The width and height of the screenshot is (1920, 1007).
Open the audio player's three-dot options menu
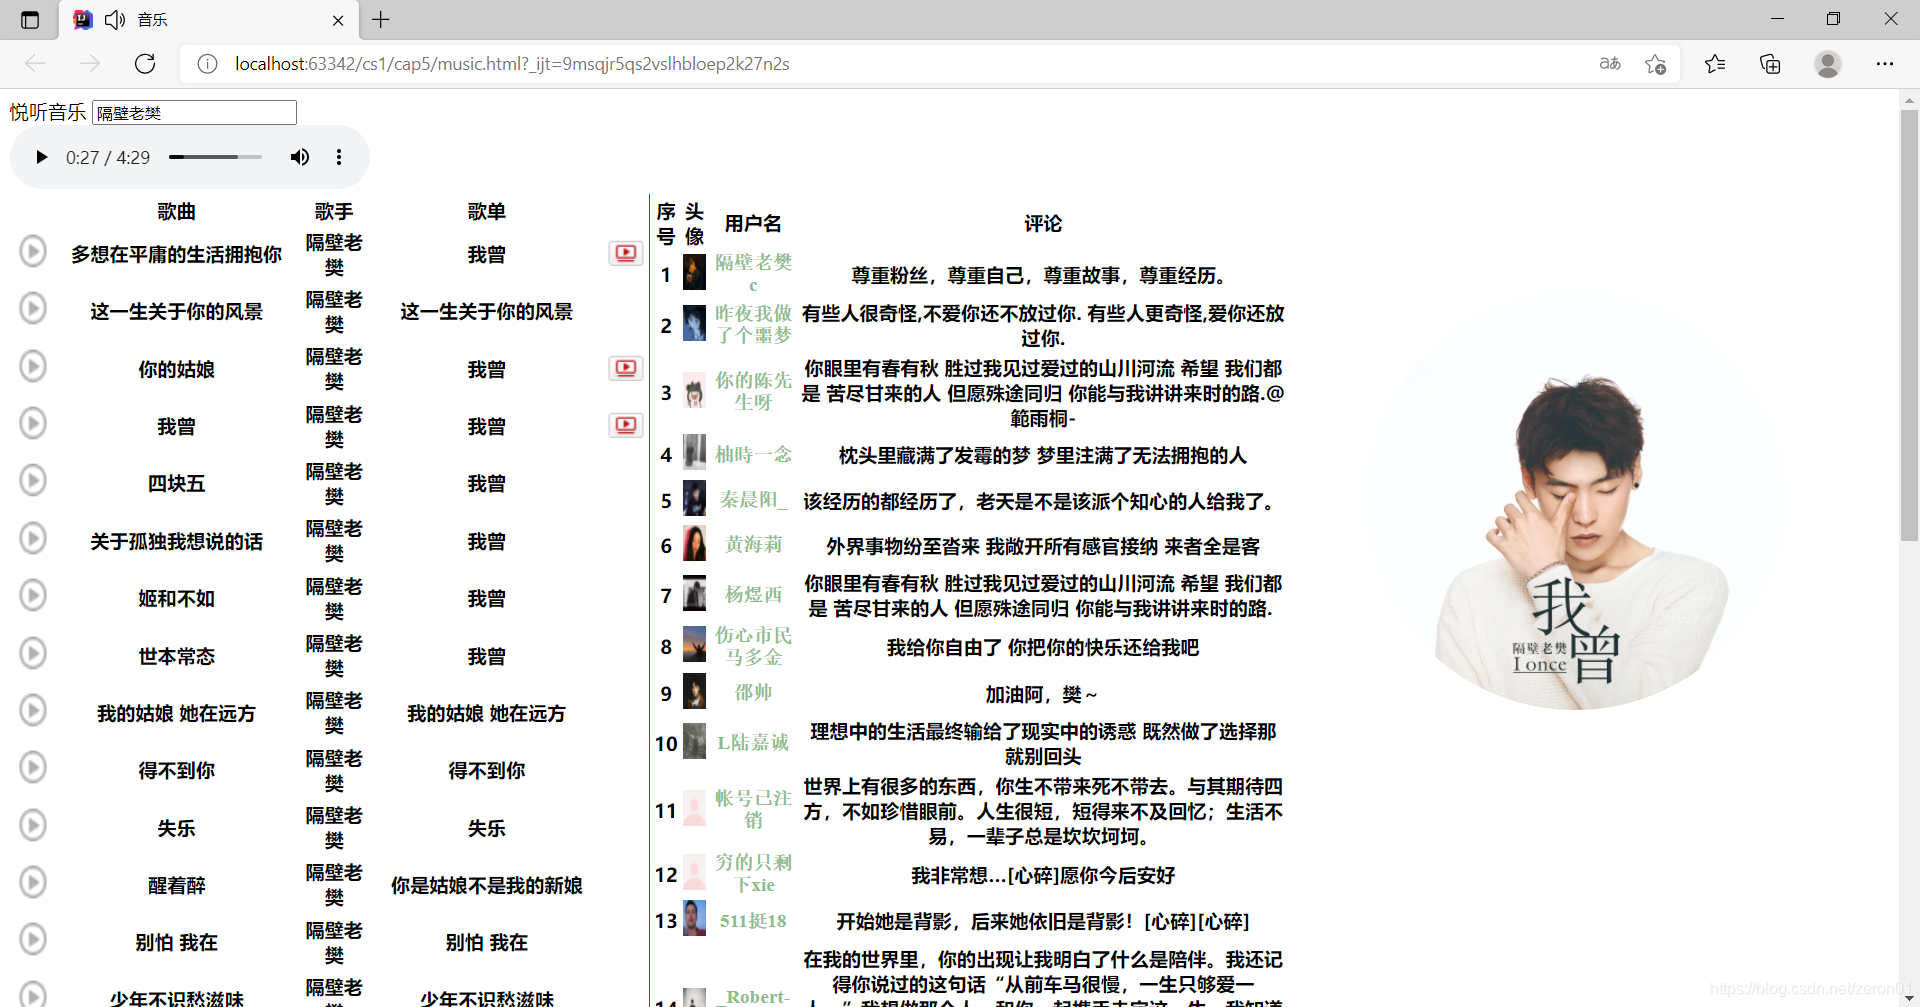click(x=338, y=157)
